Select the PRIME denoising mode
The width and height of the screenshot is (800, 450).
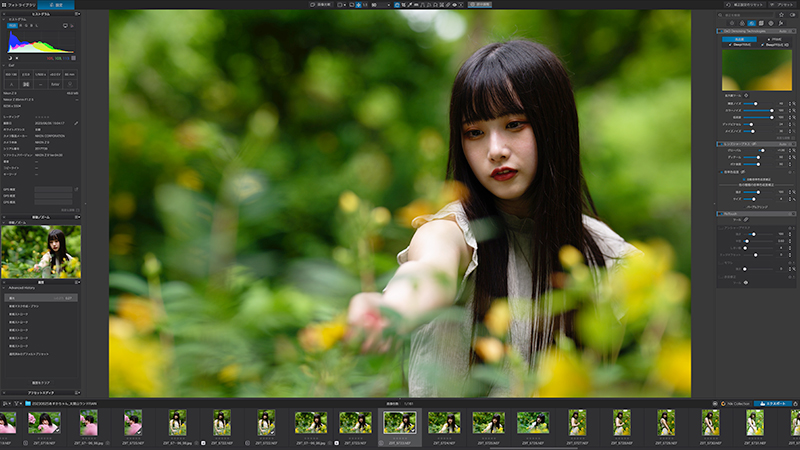click(x=774, y=39)
